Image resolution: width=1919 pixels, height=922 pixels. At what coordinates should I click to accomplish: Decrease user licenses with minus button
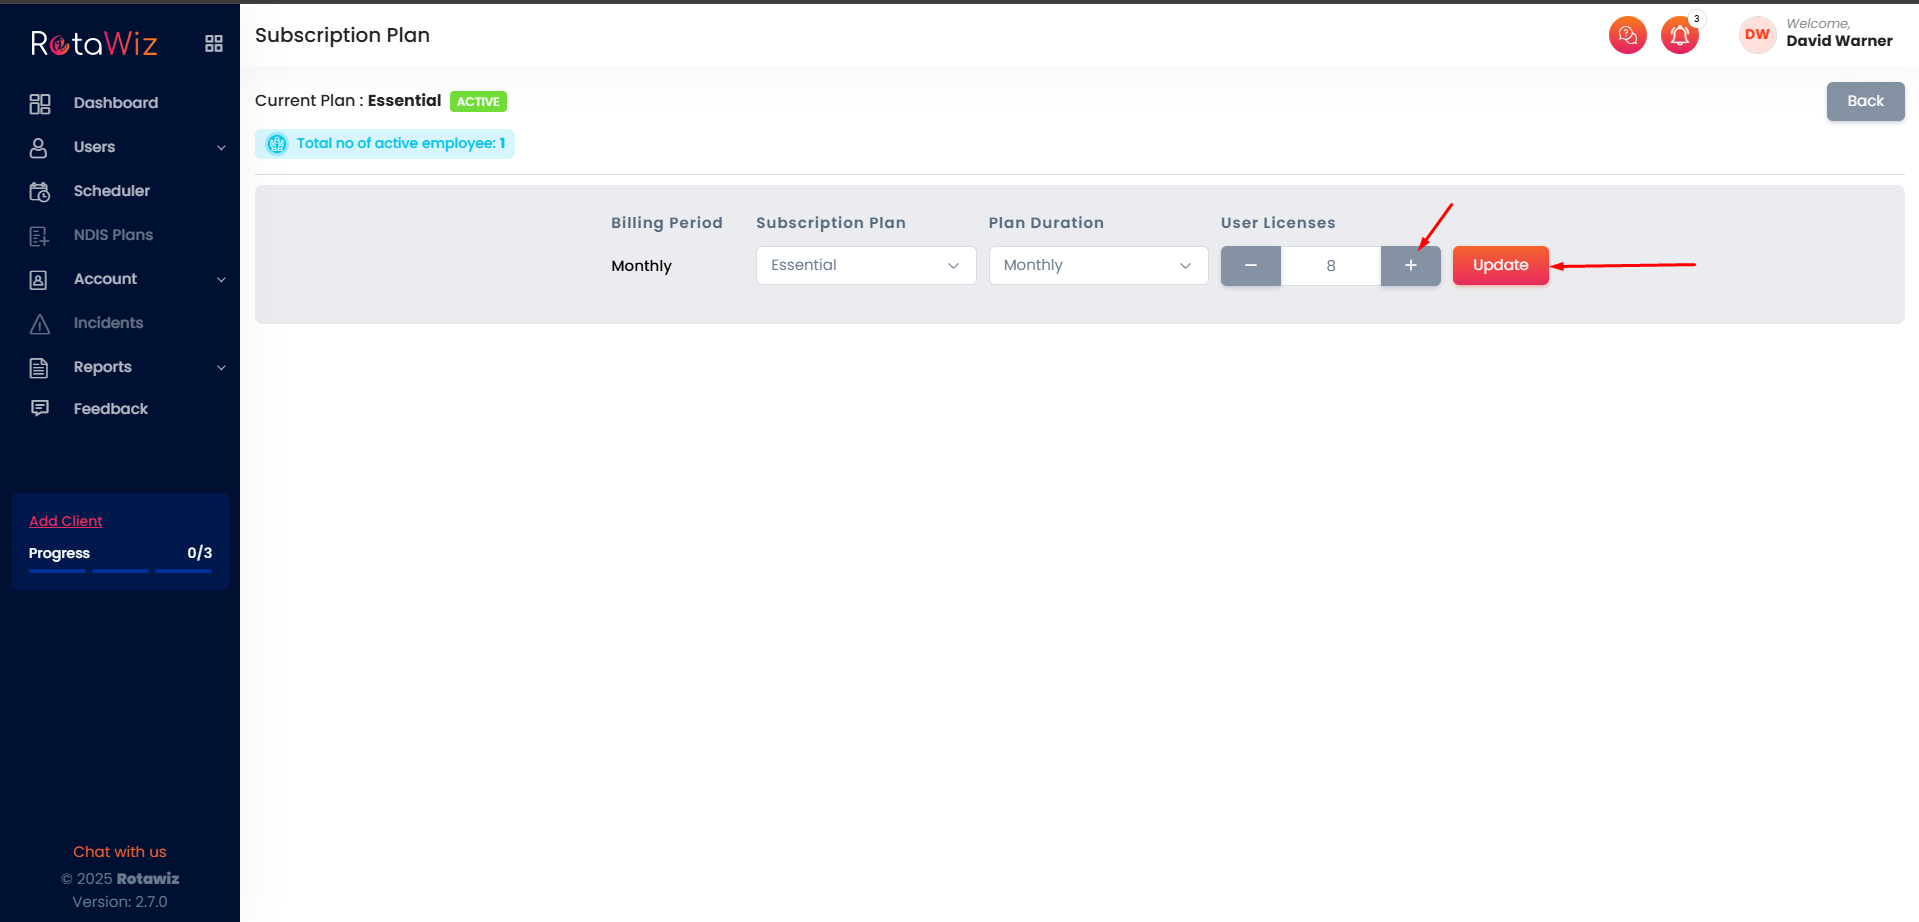tap(1250, 266)
